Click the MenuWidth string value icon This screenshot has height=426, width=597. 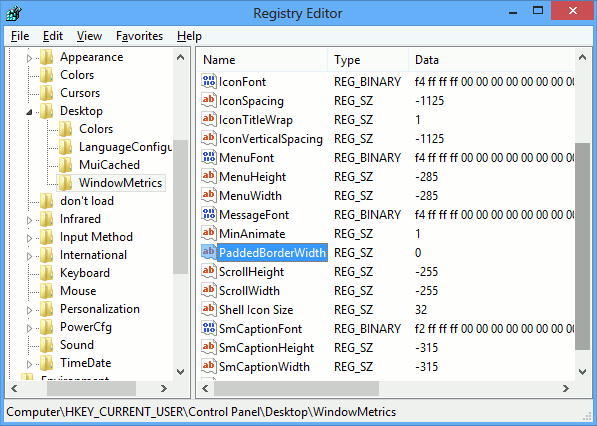tap(209, 195)
